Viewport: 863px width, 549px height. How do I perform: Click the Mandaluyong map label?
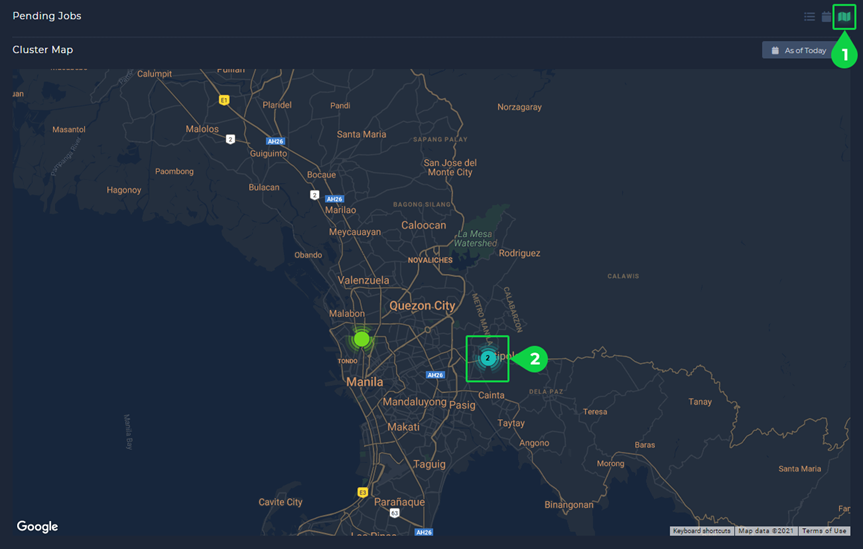pyautogui.click(x=414, y=402)
